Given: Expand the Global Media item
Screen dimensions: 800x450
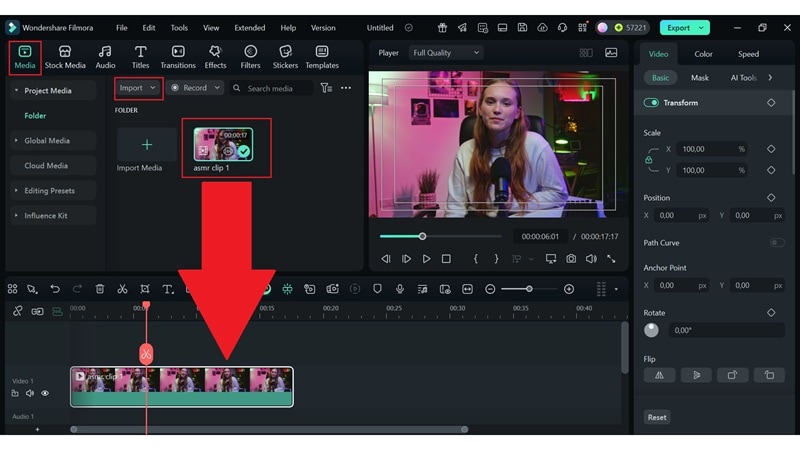Looking at the screenshot, I should click(x=16, y=140).
